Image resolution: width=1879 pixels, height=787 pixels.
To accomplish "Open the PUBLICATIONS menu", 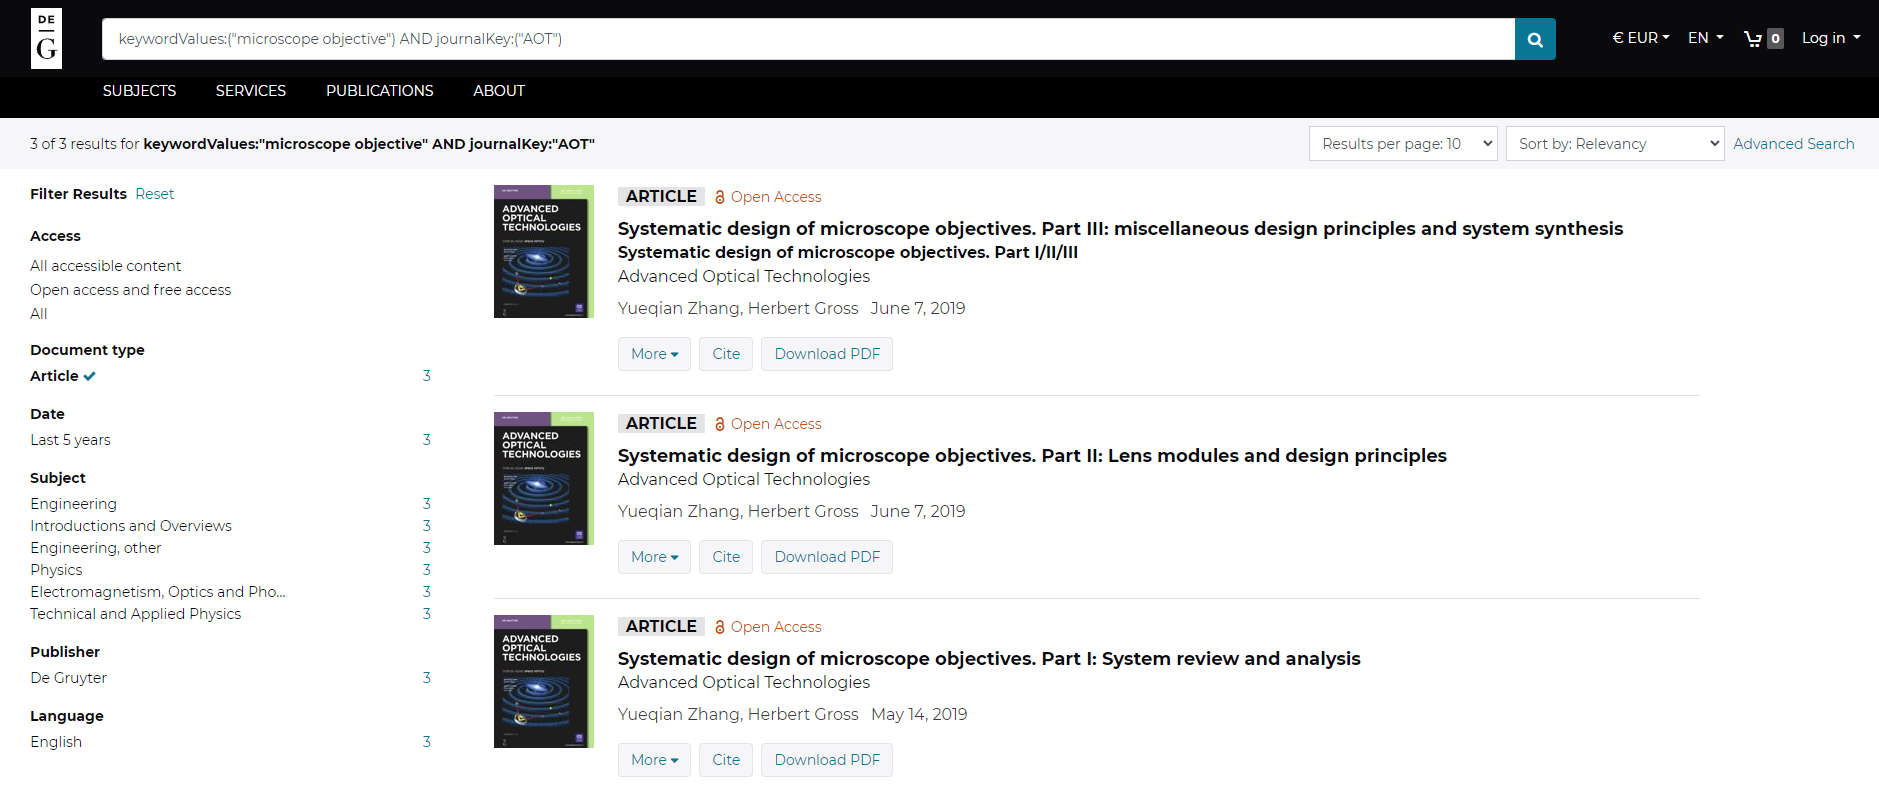I will pyautogui.click(x=380, y=91).
